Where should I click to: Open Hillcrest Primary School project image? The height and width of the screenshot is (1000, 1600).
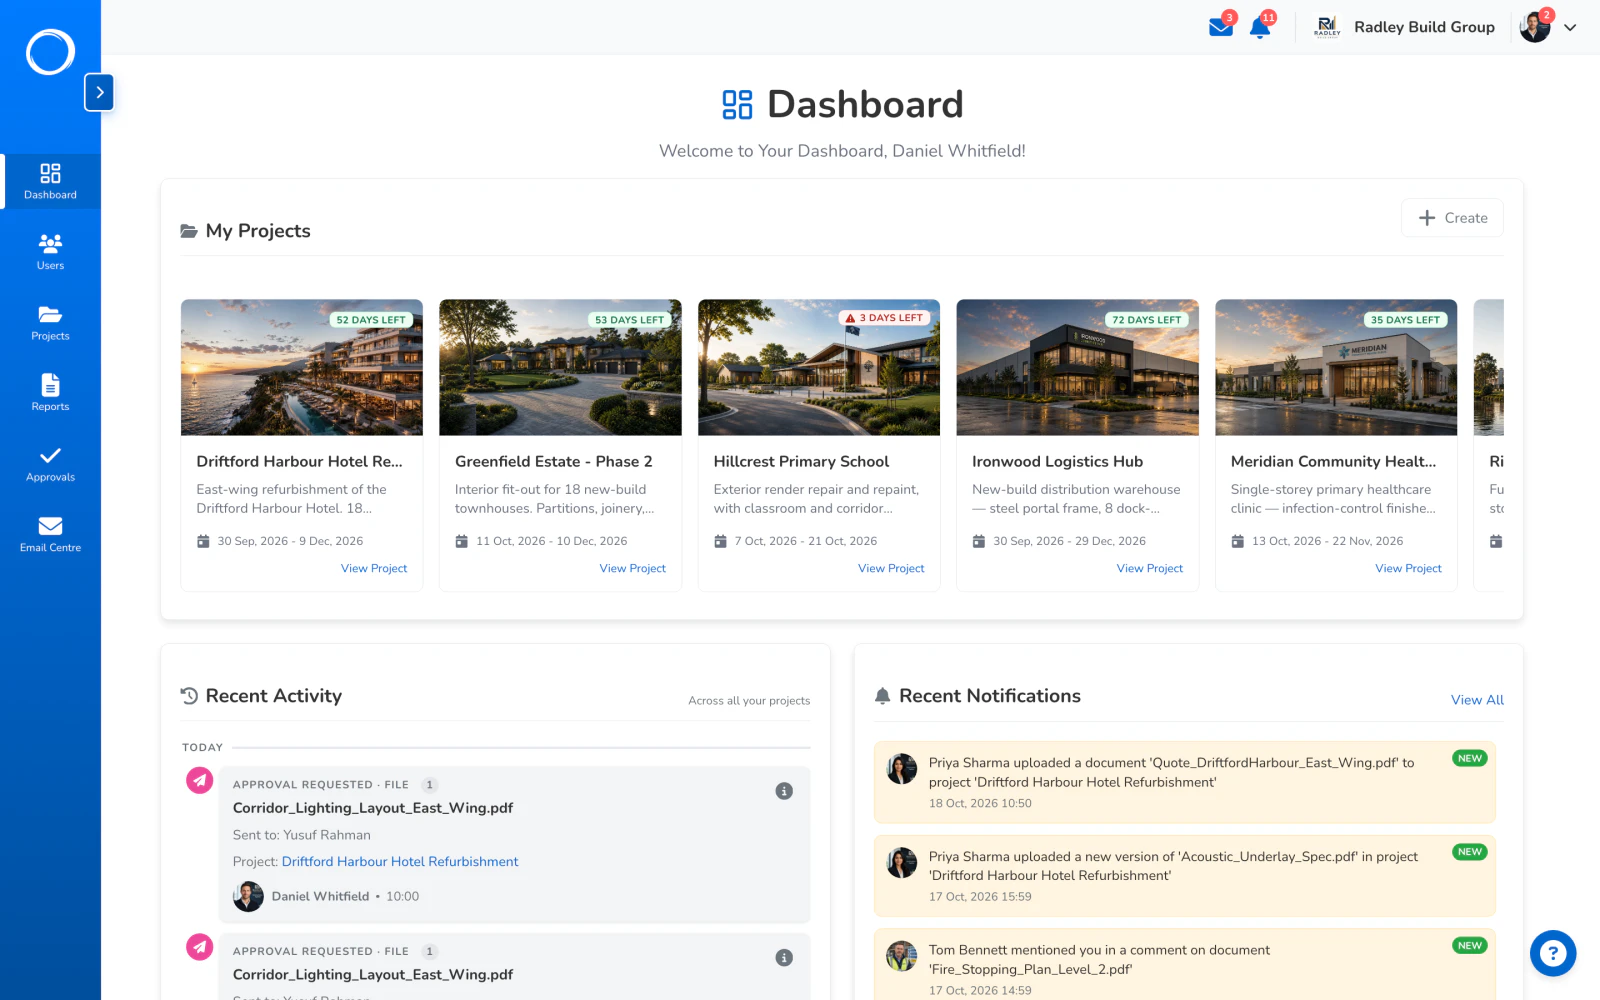coord(819,368)
